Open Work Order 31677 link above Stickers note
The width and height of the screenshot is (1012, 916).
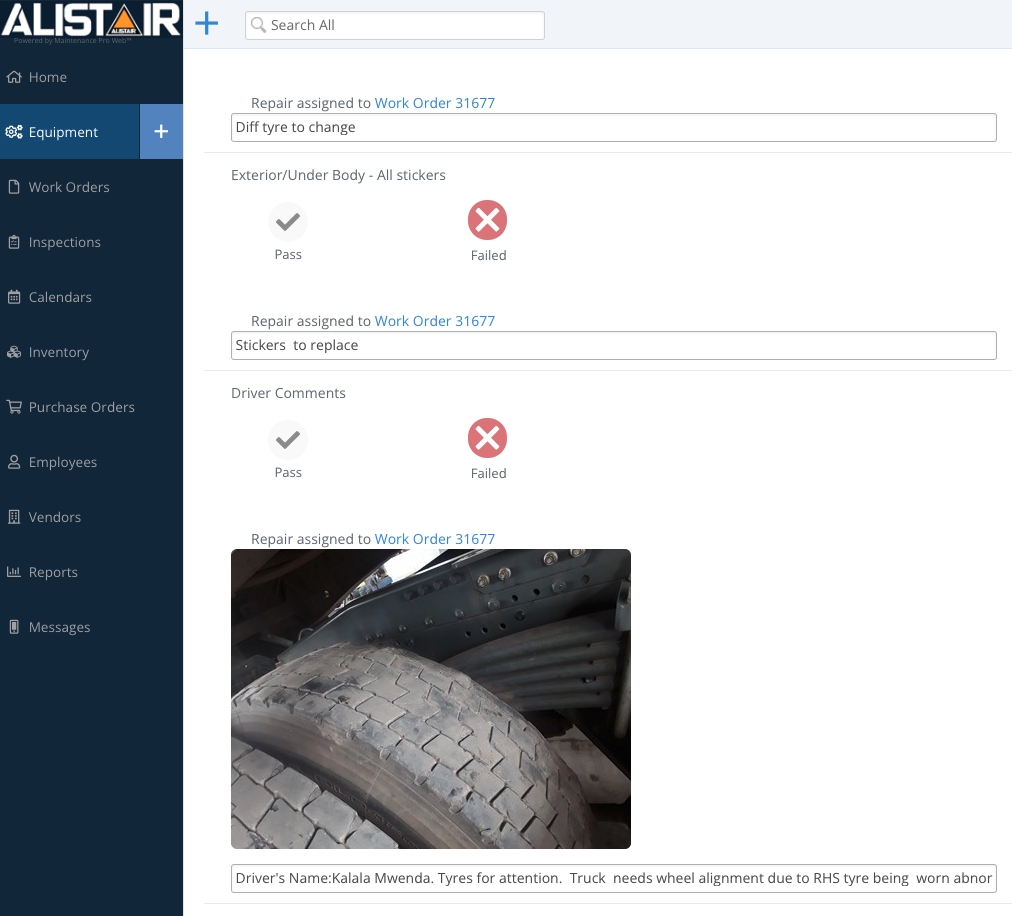point(434,321)
